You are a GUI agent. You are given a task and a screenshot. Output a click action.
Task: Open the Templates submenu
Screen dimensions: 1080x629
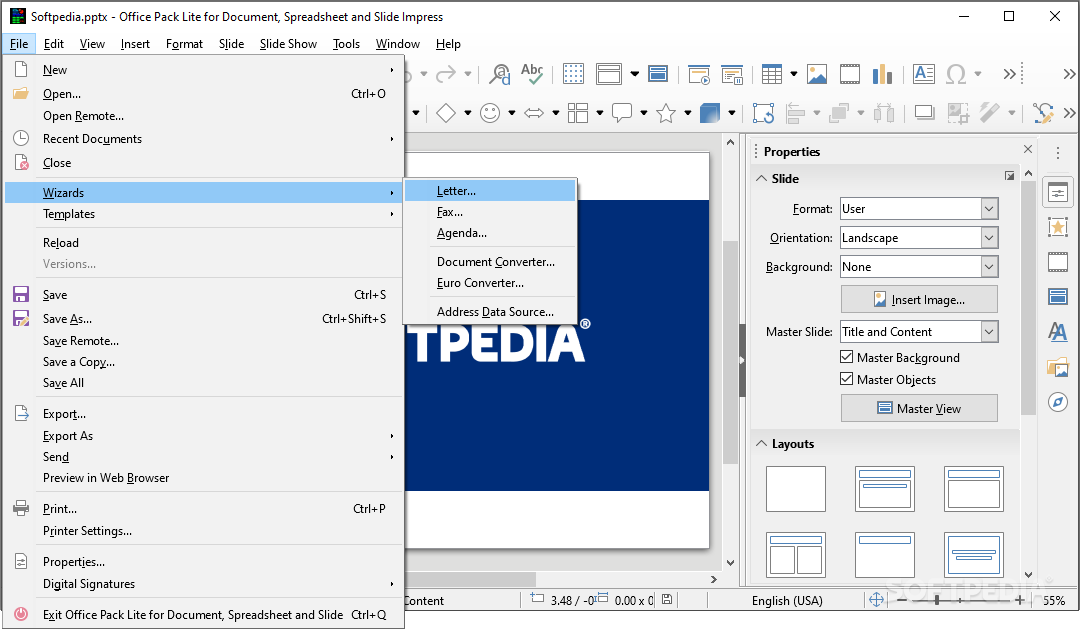point(204,214)
